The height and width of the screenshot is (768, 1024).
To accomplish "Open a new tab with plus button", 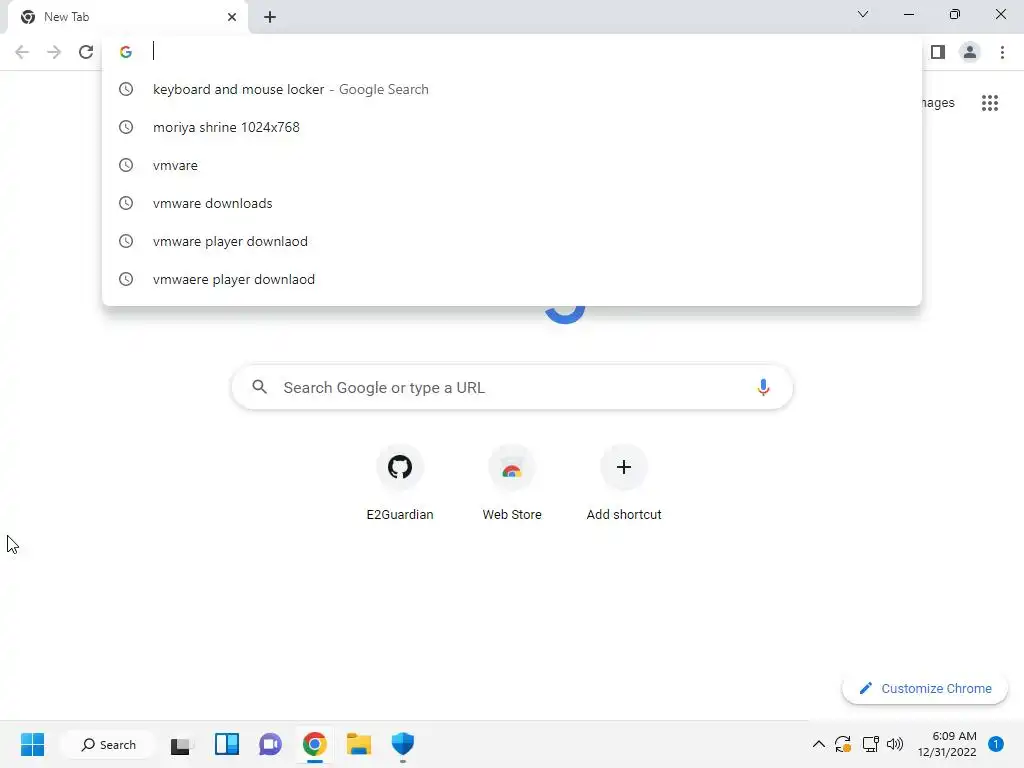I will pyautogui.click(x=270, y=17).
